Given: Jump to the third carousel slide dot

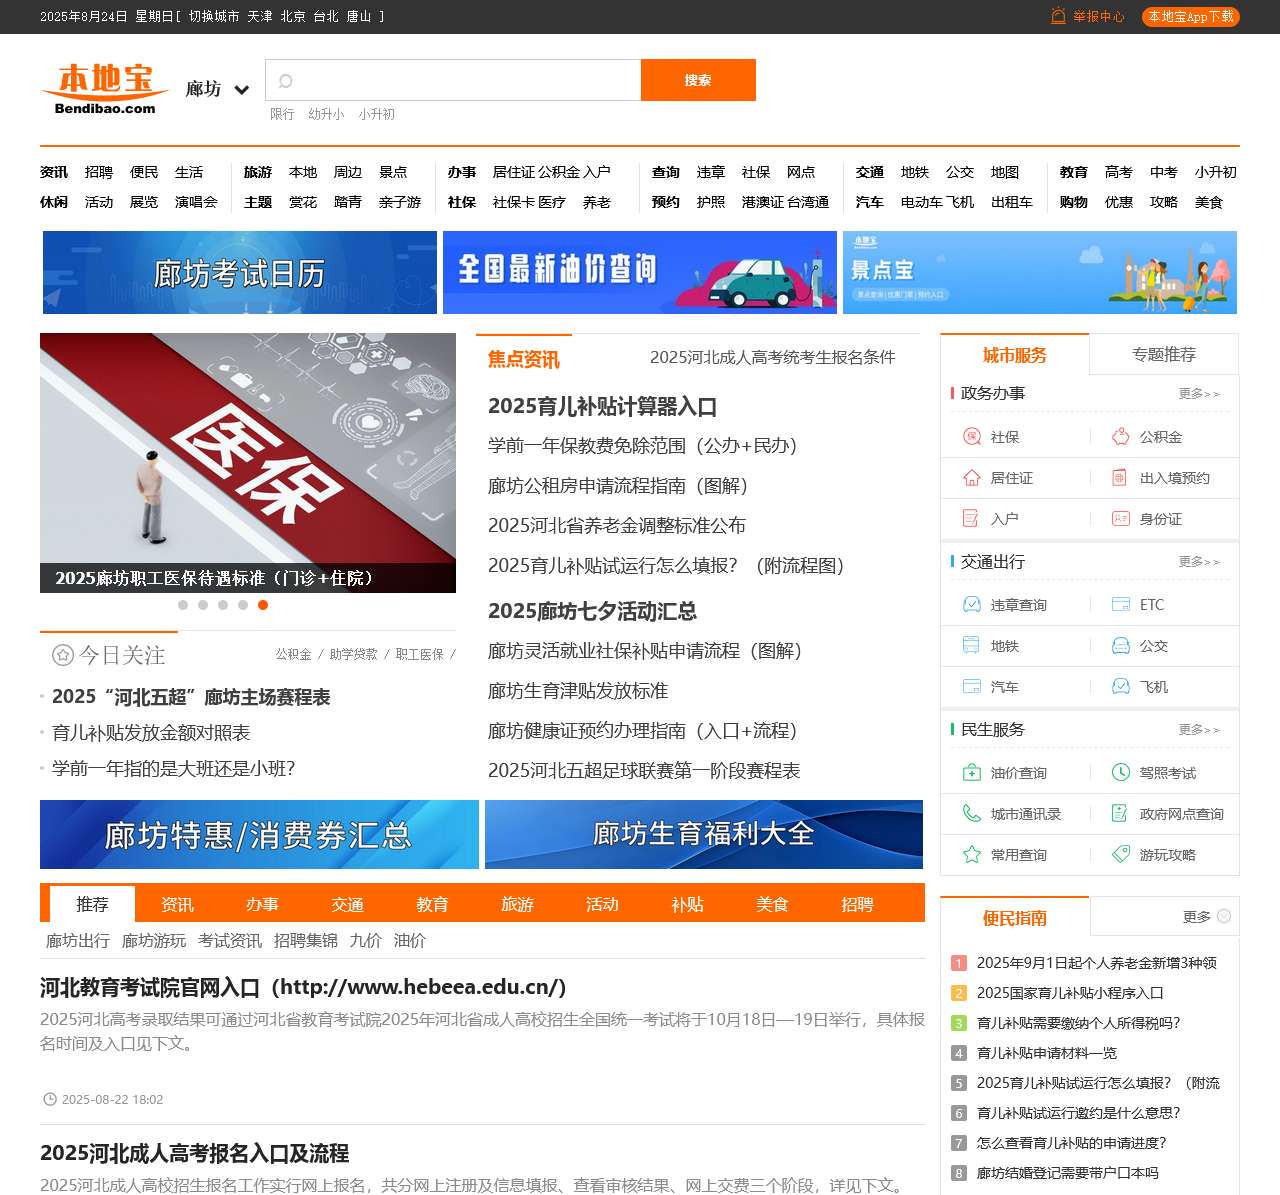Looking at the screenshot, I should tap(223, 605).
